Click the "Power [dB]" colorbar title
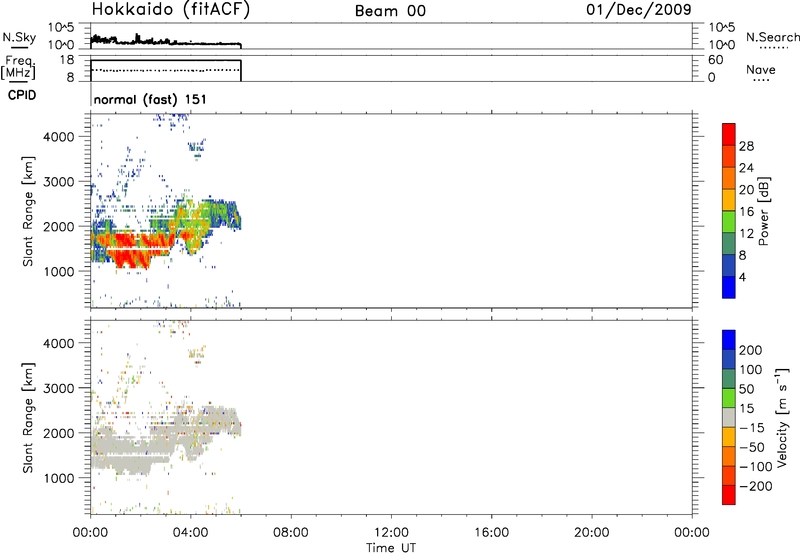800x554 pixels. [x=764, y=211]
